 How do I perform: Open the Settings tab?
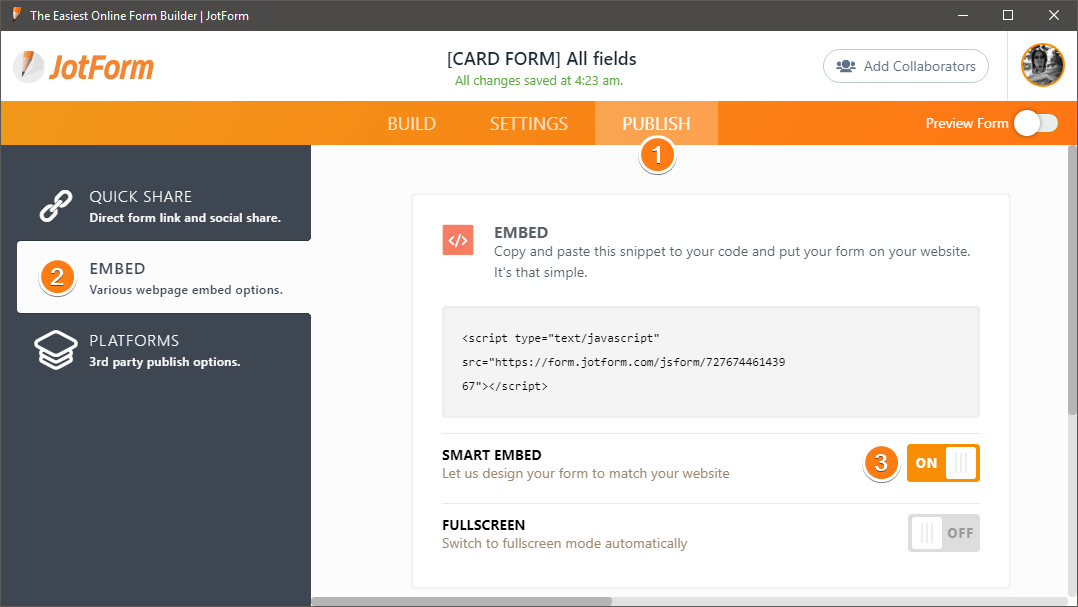(x=528, y=124)
